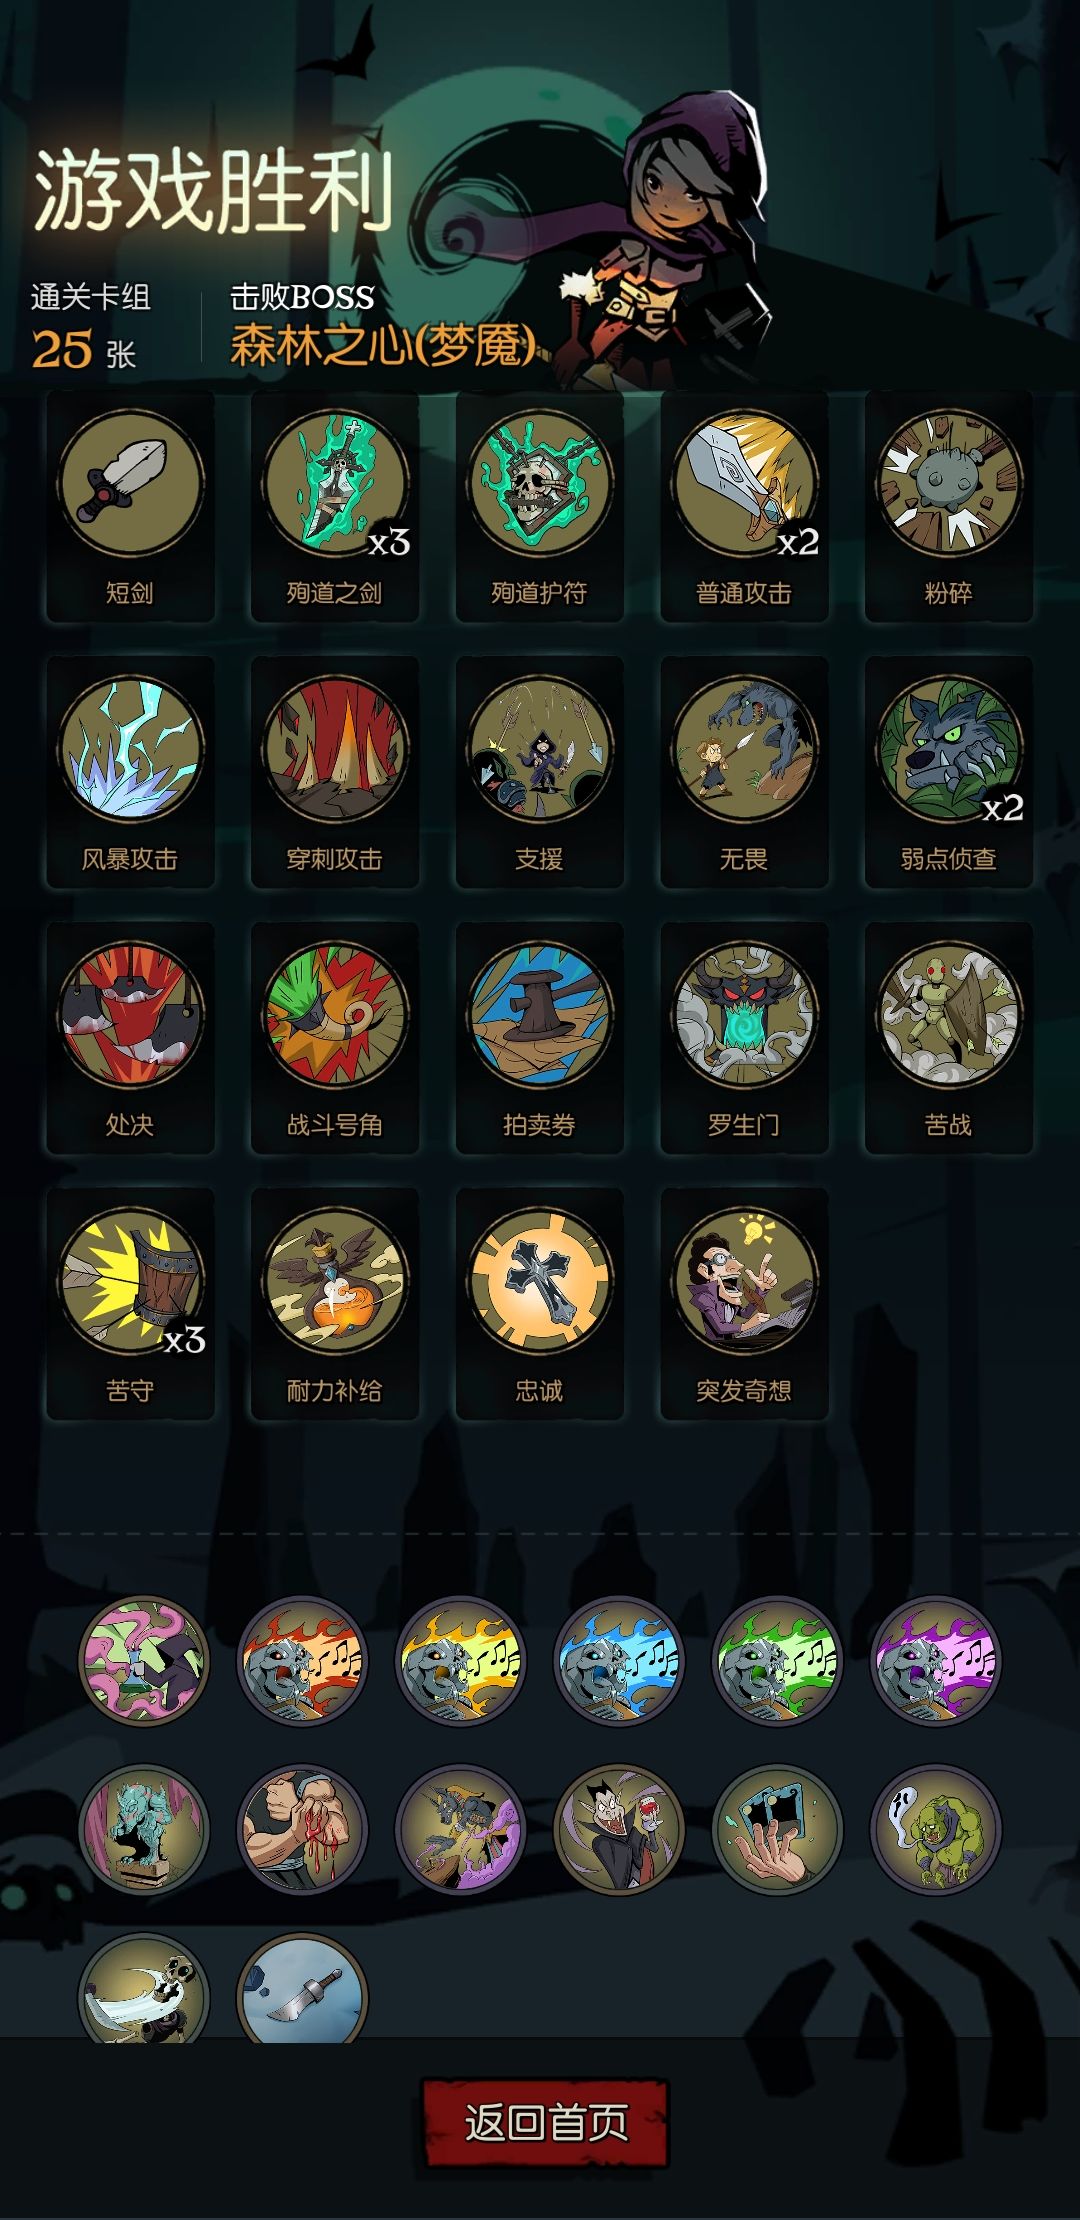Select the blue flame skull relic
The width and height of the screenshot is (1080, 2220).
pos(619,1661)
